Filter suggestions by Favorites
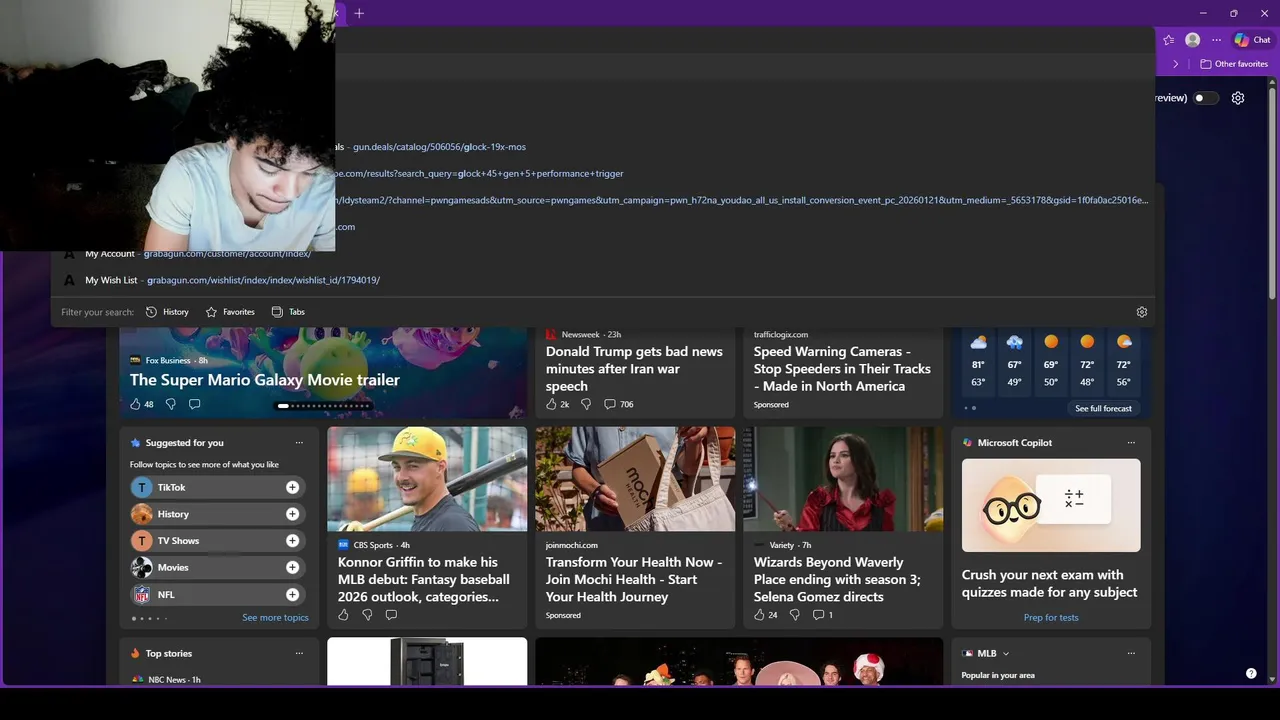The height and width of the screenshot is (720, 1280). (230, 312)
